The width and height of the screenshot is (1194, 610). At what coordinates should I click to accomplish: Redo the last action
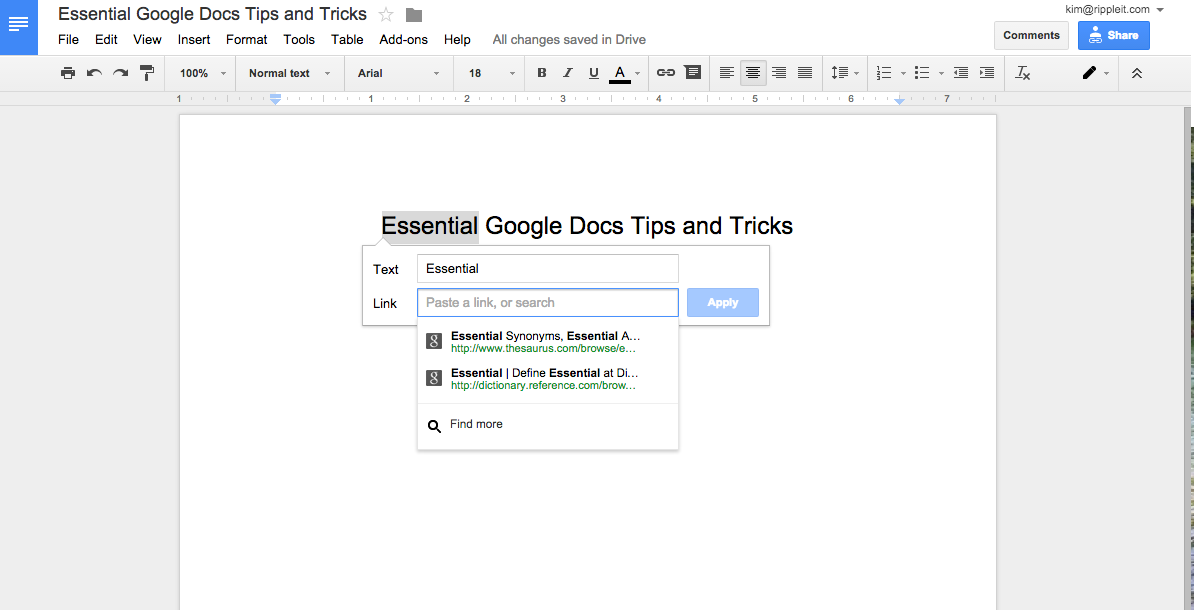click(120, 73)
